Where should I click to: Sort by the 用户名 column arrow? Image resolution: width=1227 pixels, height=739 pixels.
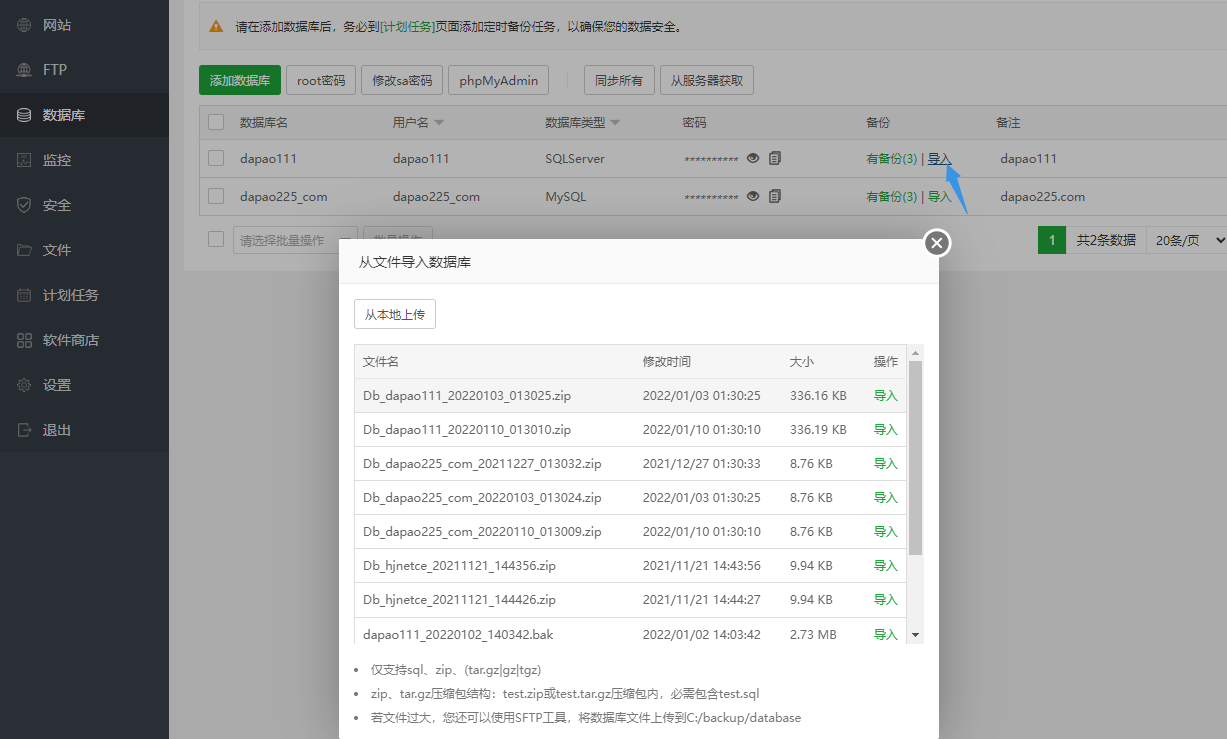click(439, 123)
